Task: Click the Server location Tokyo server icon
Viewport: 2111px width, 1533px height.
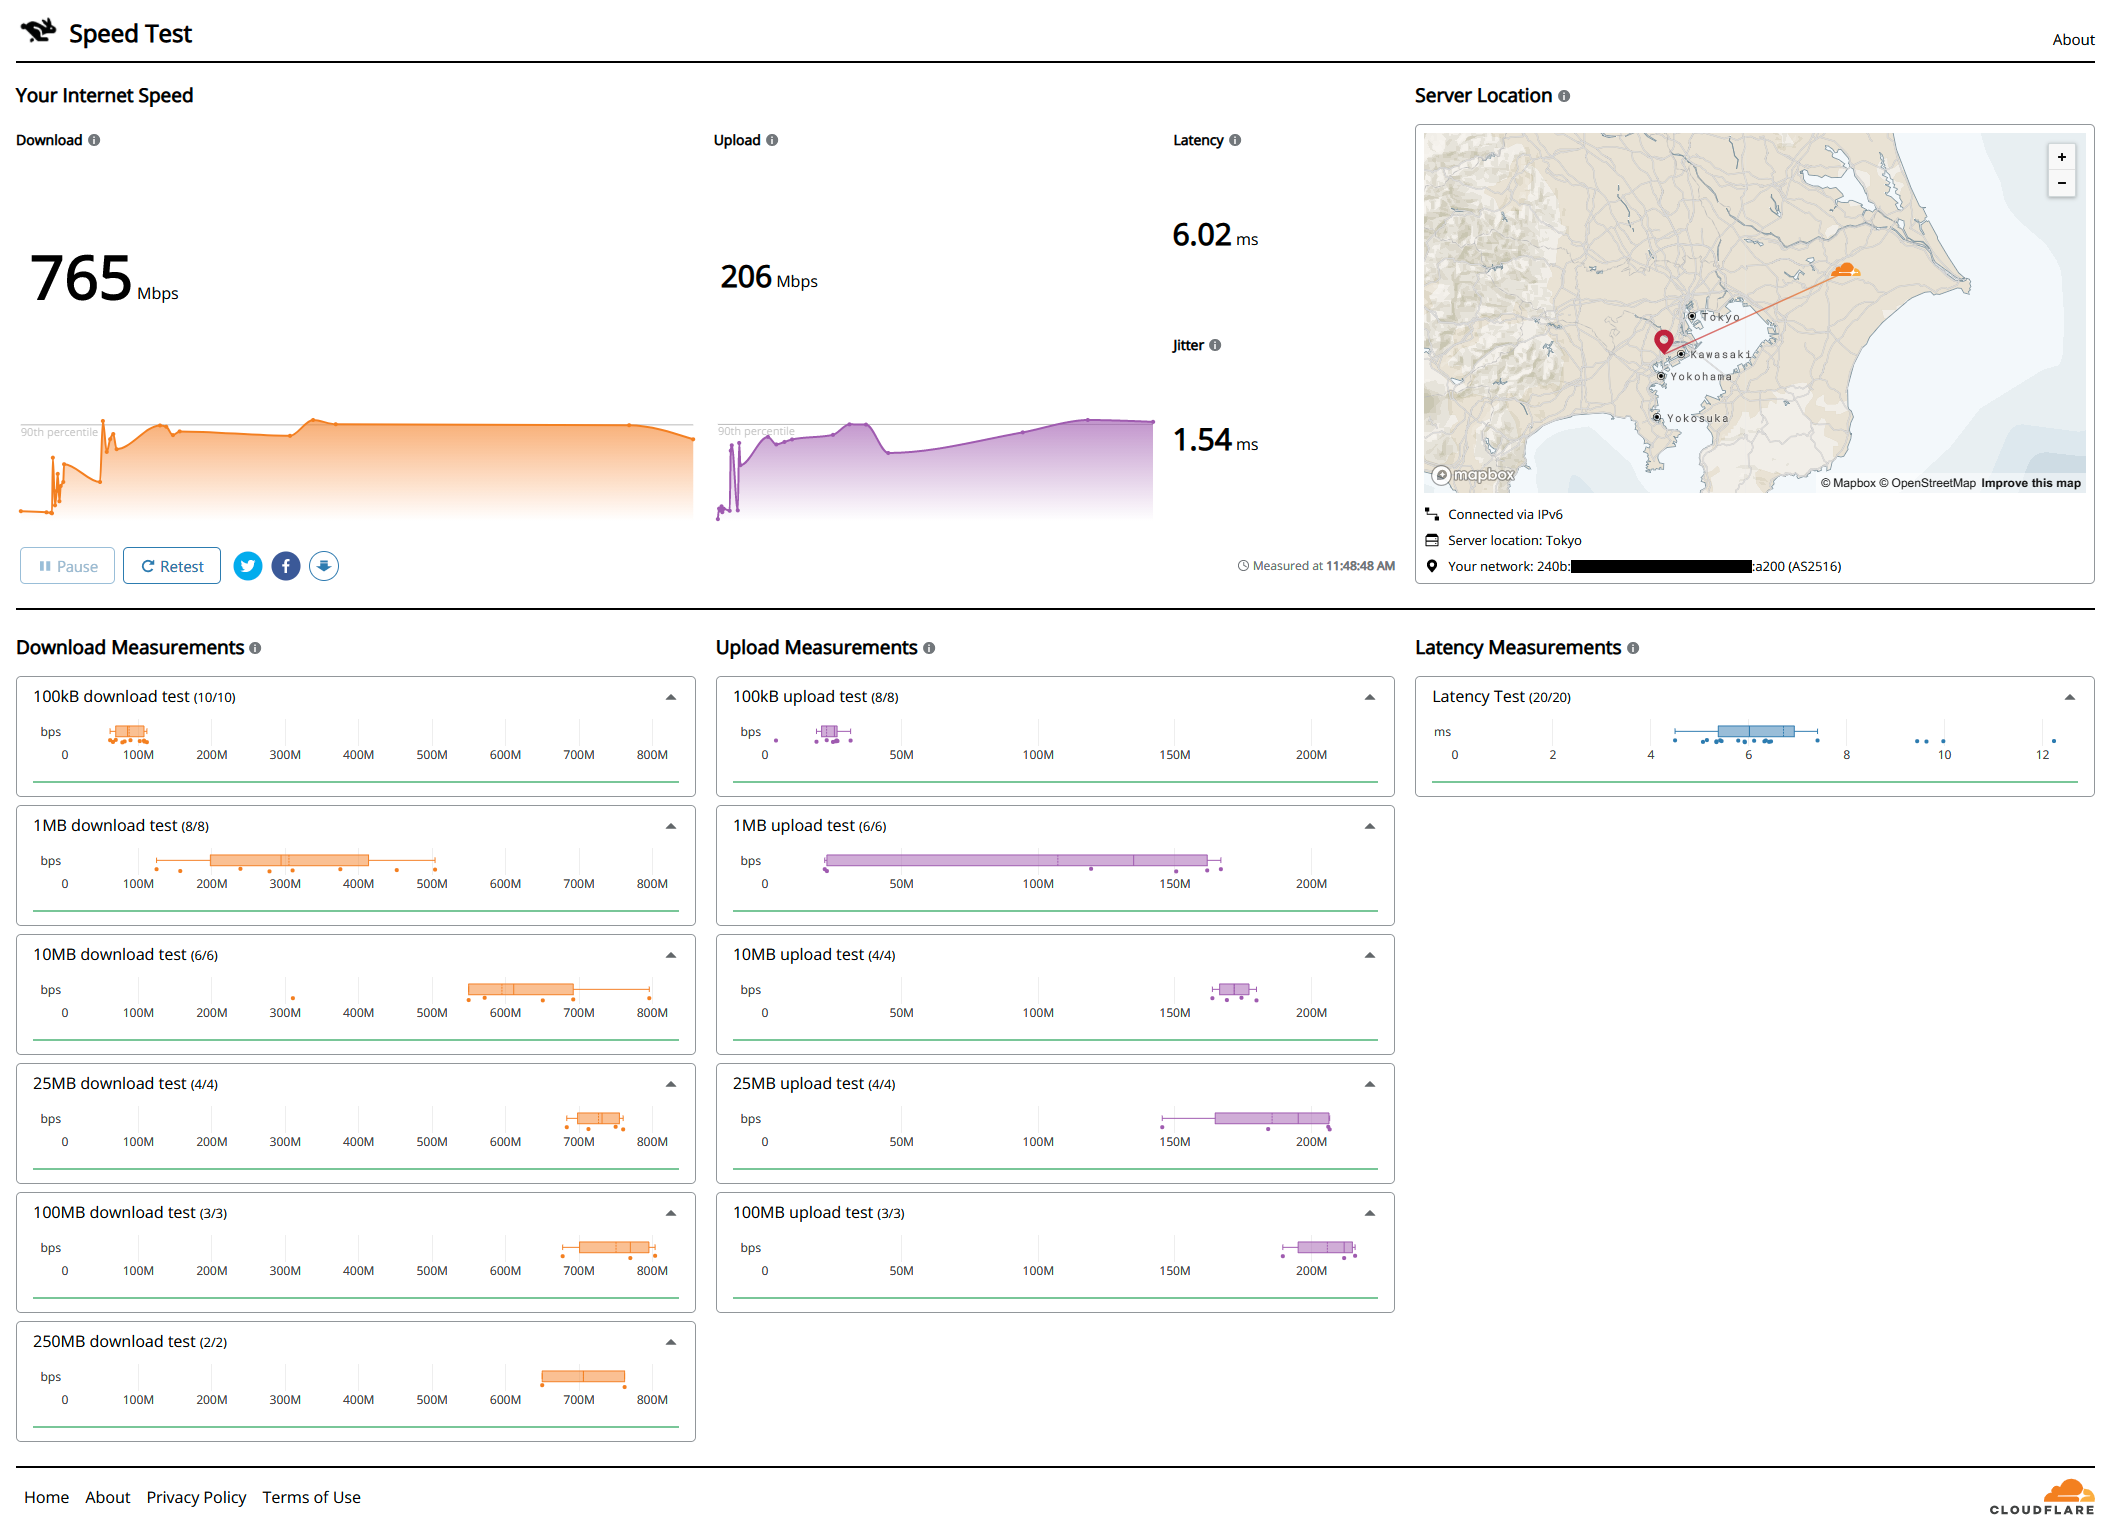Action: [1432, 540]
